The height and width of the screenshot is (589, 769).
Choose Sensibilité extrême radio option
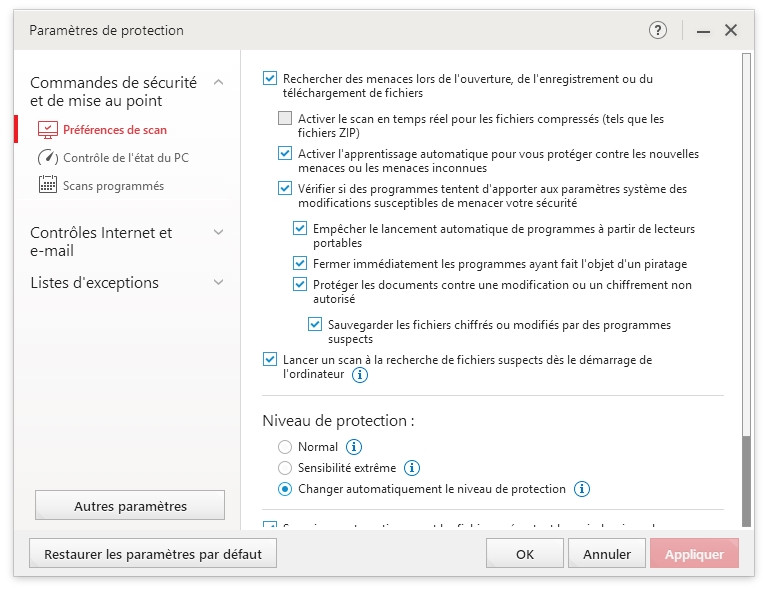(285, 468)
